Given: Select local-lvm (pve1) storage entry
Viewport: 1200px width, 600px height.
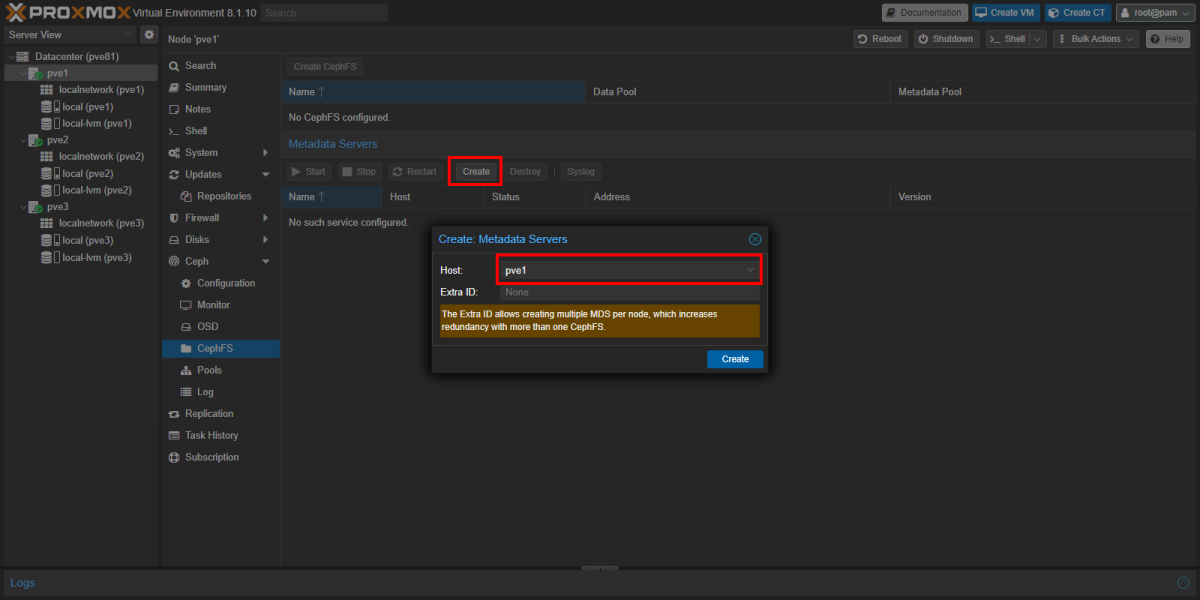Looking at the screenshot, I should click(97, 124).
